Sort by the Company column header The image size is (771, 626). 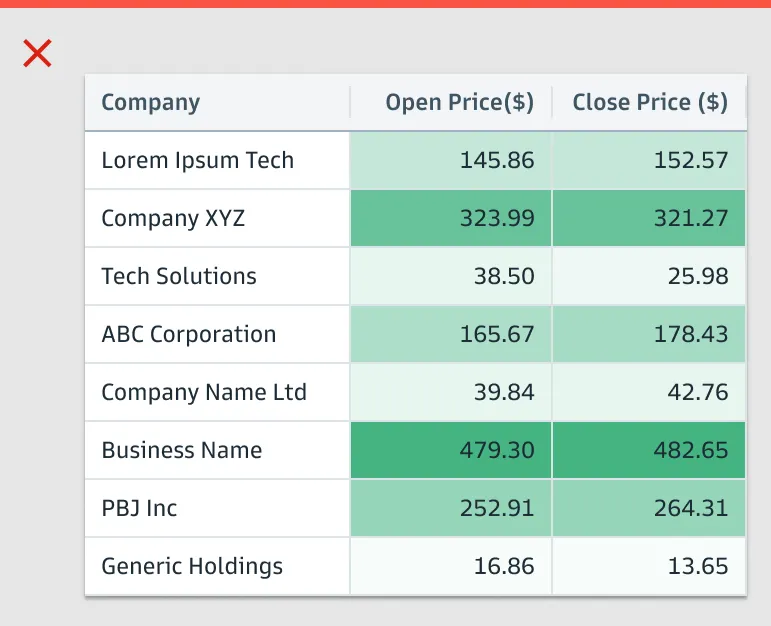click(151, 102)
